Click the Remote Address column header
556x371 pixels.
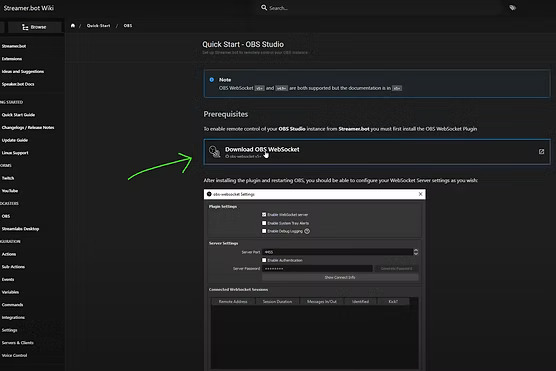click(x=233, y=301)
